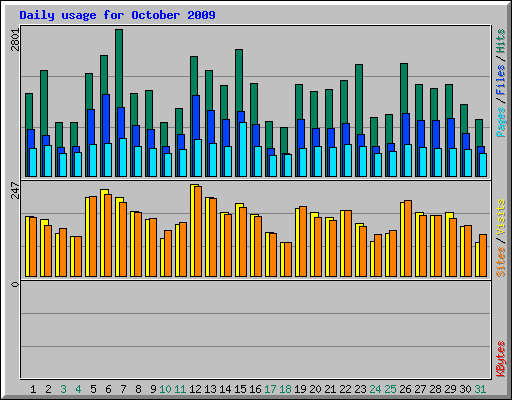
Task: Click the blue files bar for day 12
Action: pyautogui.click(x=196, y=117)
